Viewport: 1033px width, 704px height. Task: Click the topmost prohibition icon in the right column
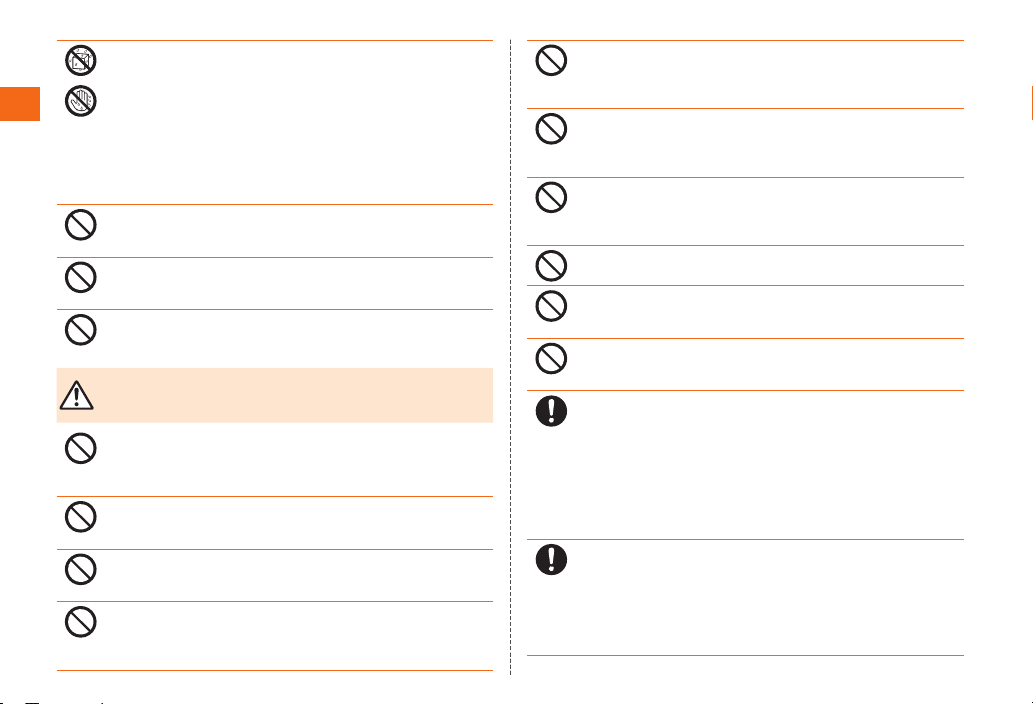(551, 61)
